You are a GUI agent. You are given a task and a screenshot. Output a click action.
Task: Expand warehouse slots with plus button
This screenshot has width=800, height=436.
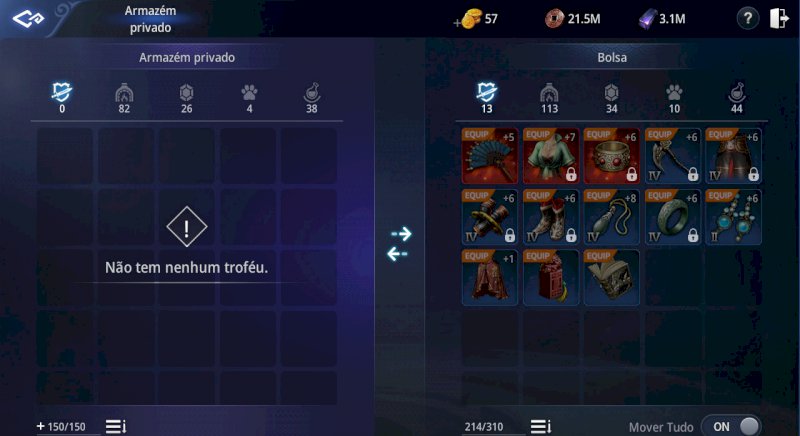(41, 426)
